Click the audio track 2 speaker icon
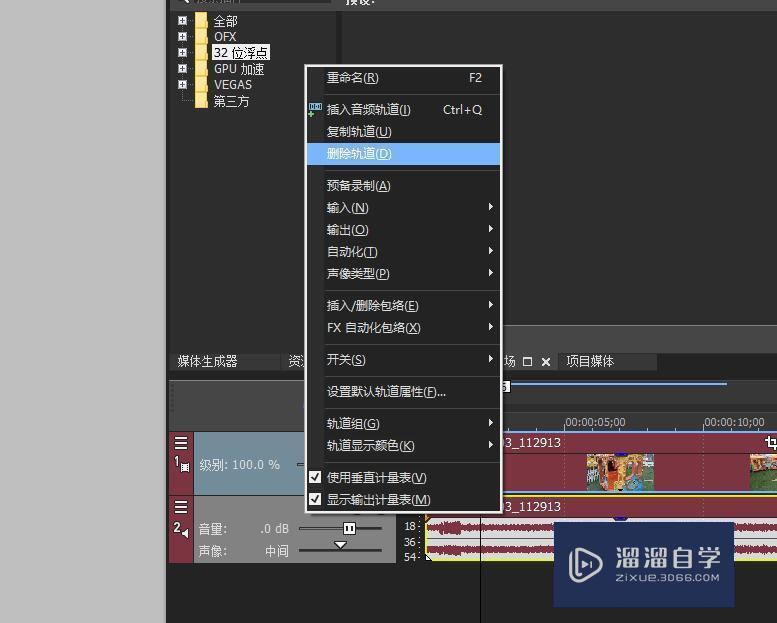Screen dimensions: 777x623 point(185,533)
